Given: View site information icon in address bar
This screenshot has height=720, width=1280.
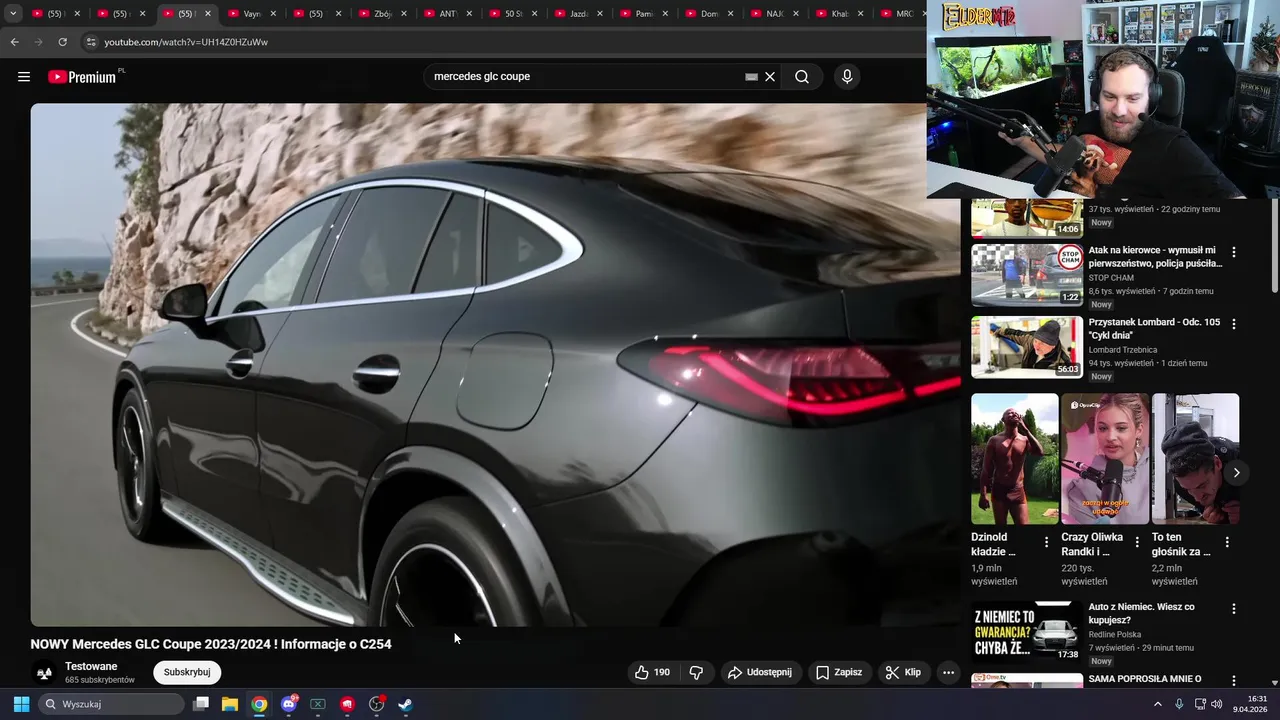Looking at the screenshot, I should 91,42.
